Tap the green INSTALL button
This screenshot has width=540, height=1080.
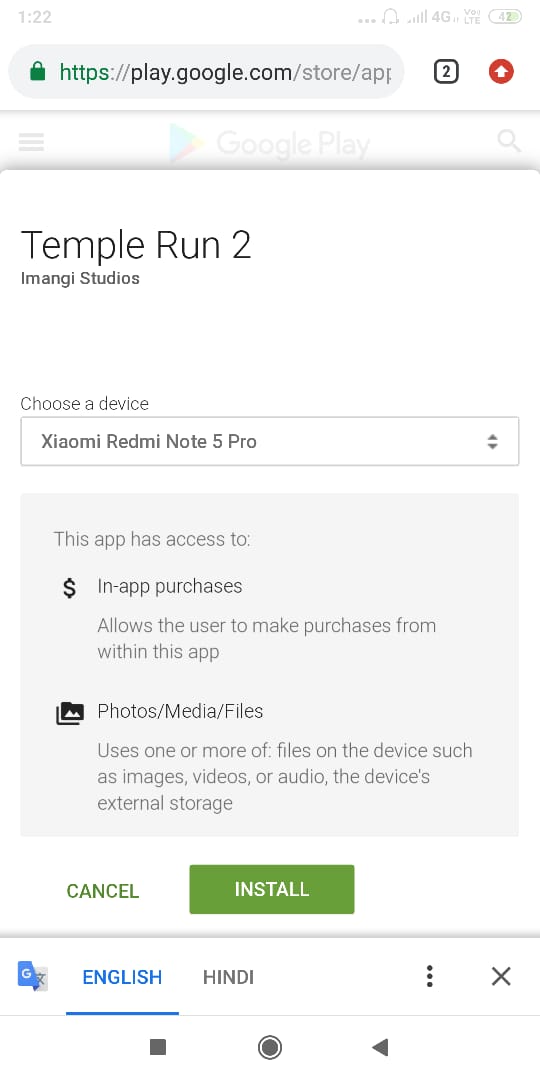[x=272, y=889]
